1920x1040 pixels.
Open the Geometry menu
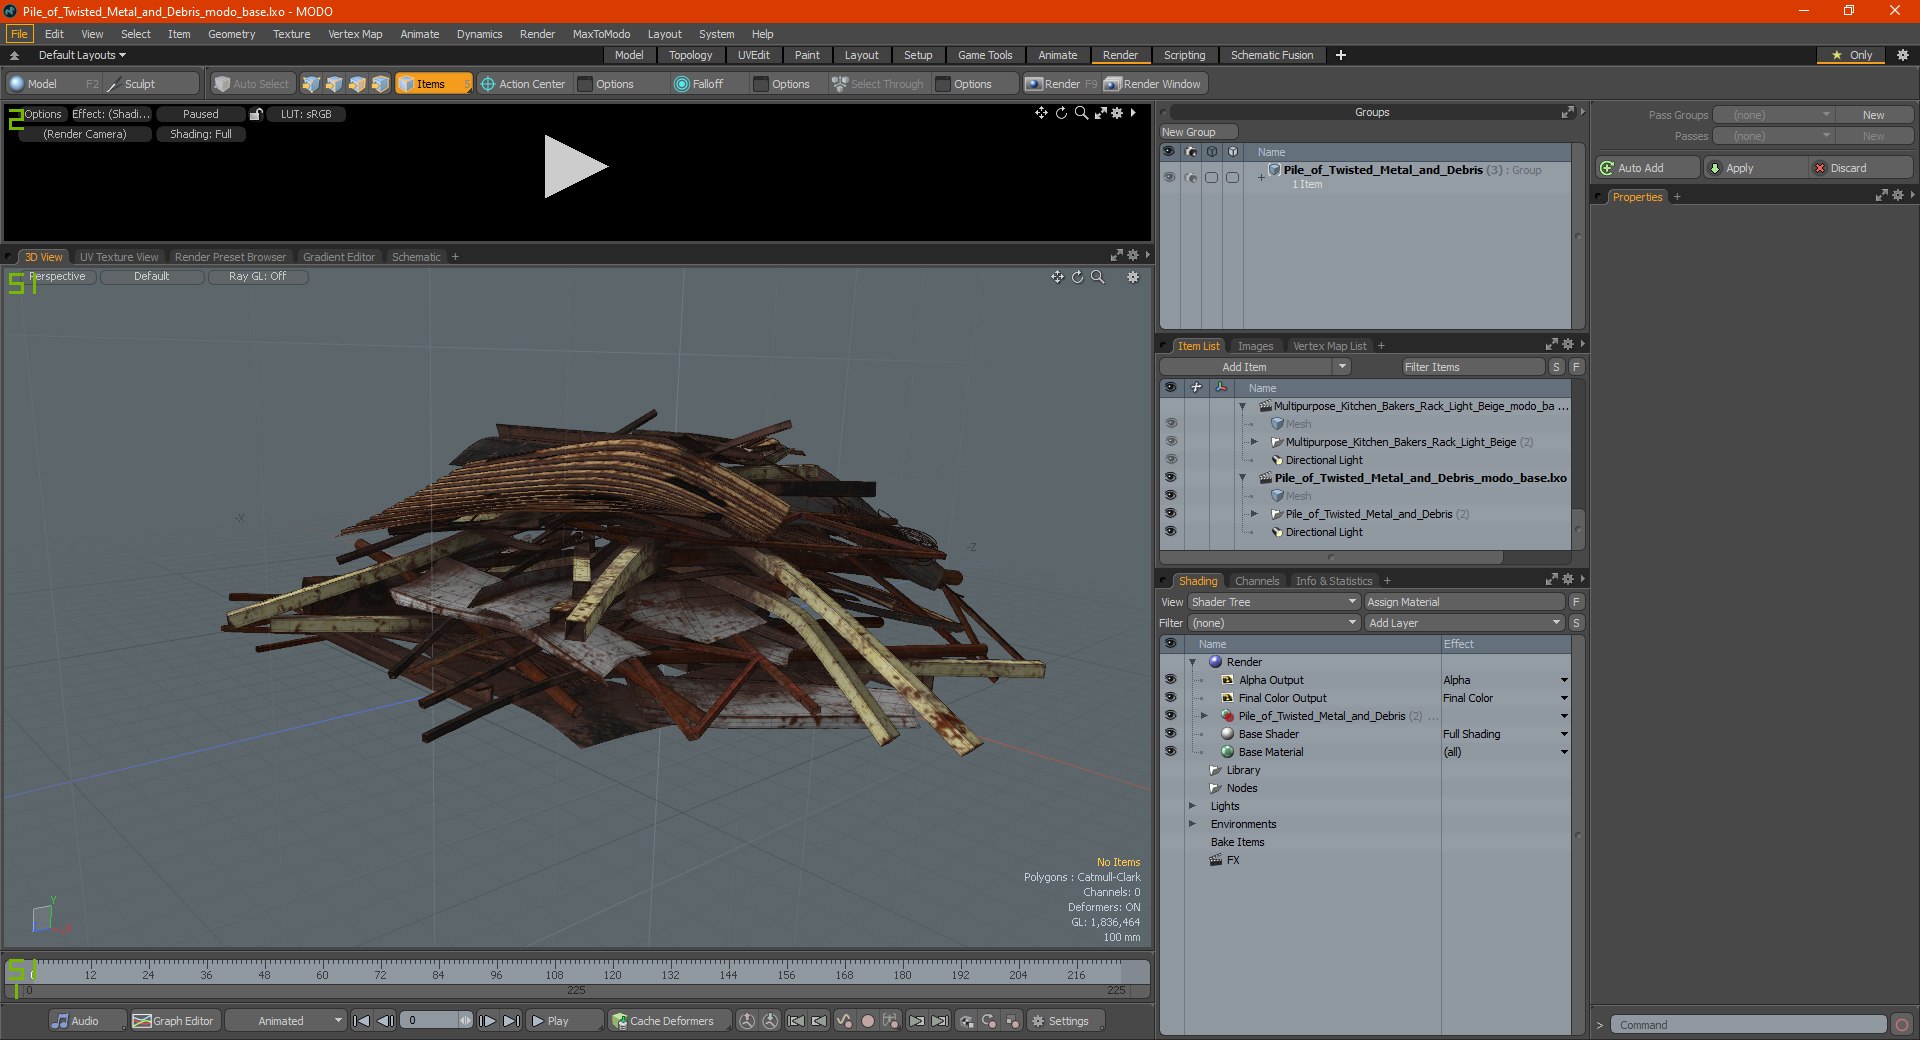click(231, 34)
